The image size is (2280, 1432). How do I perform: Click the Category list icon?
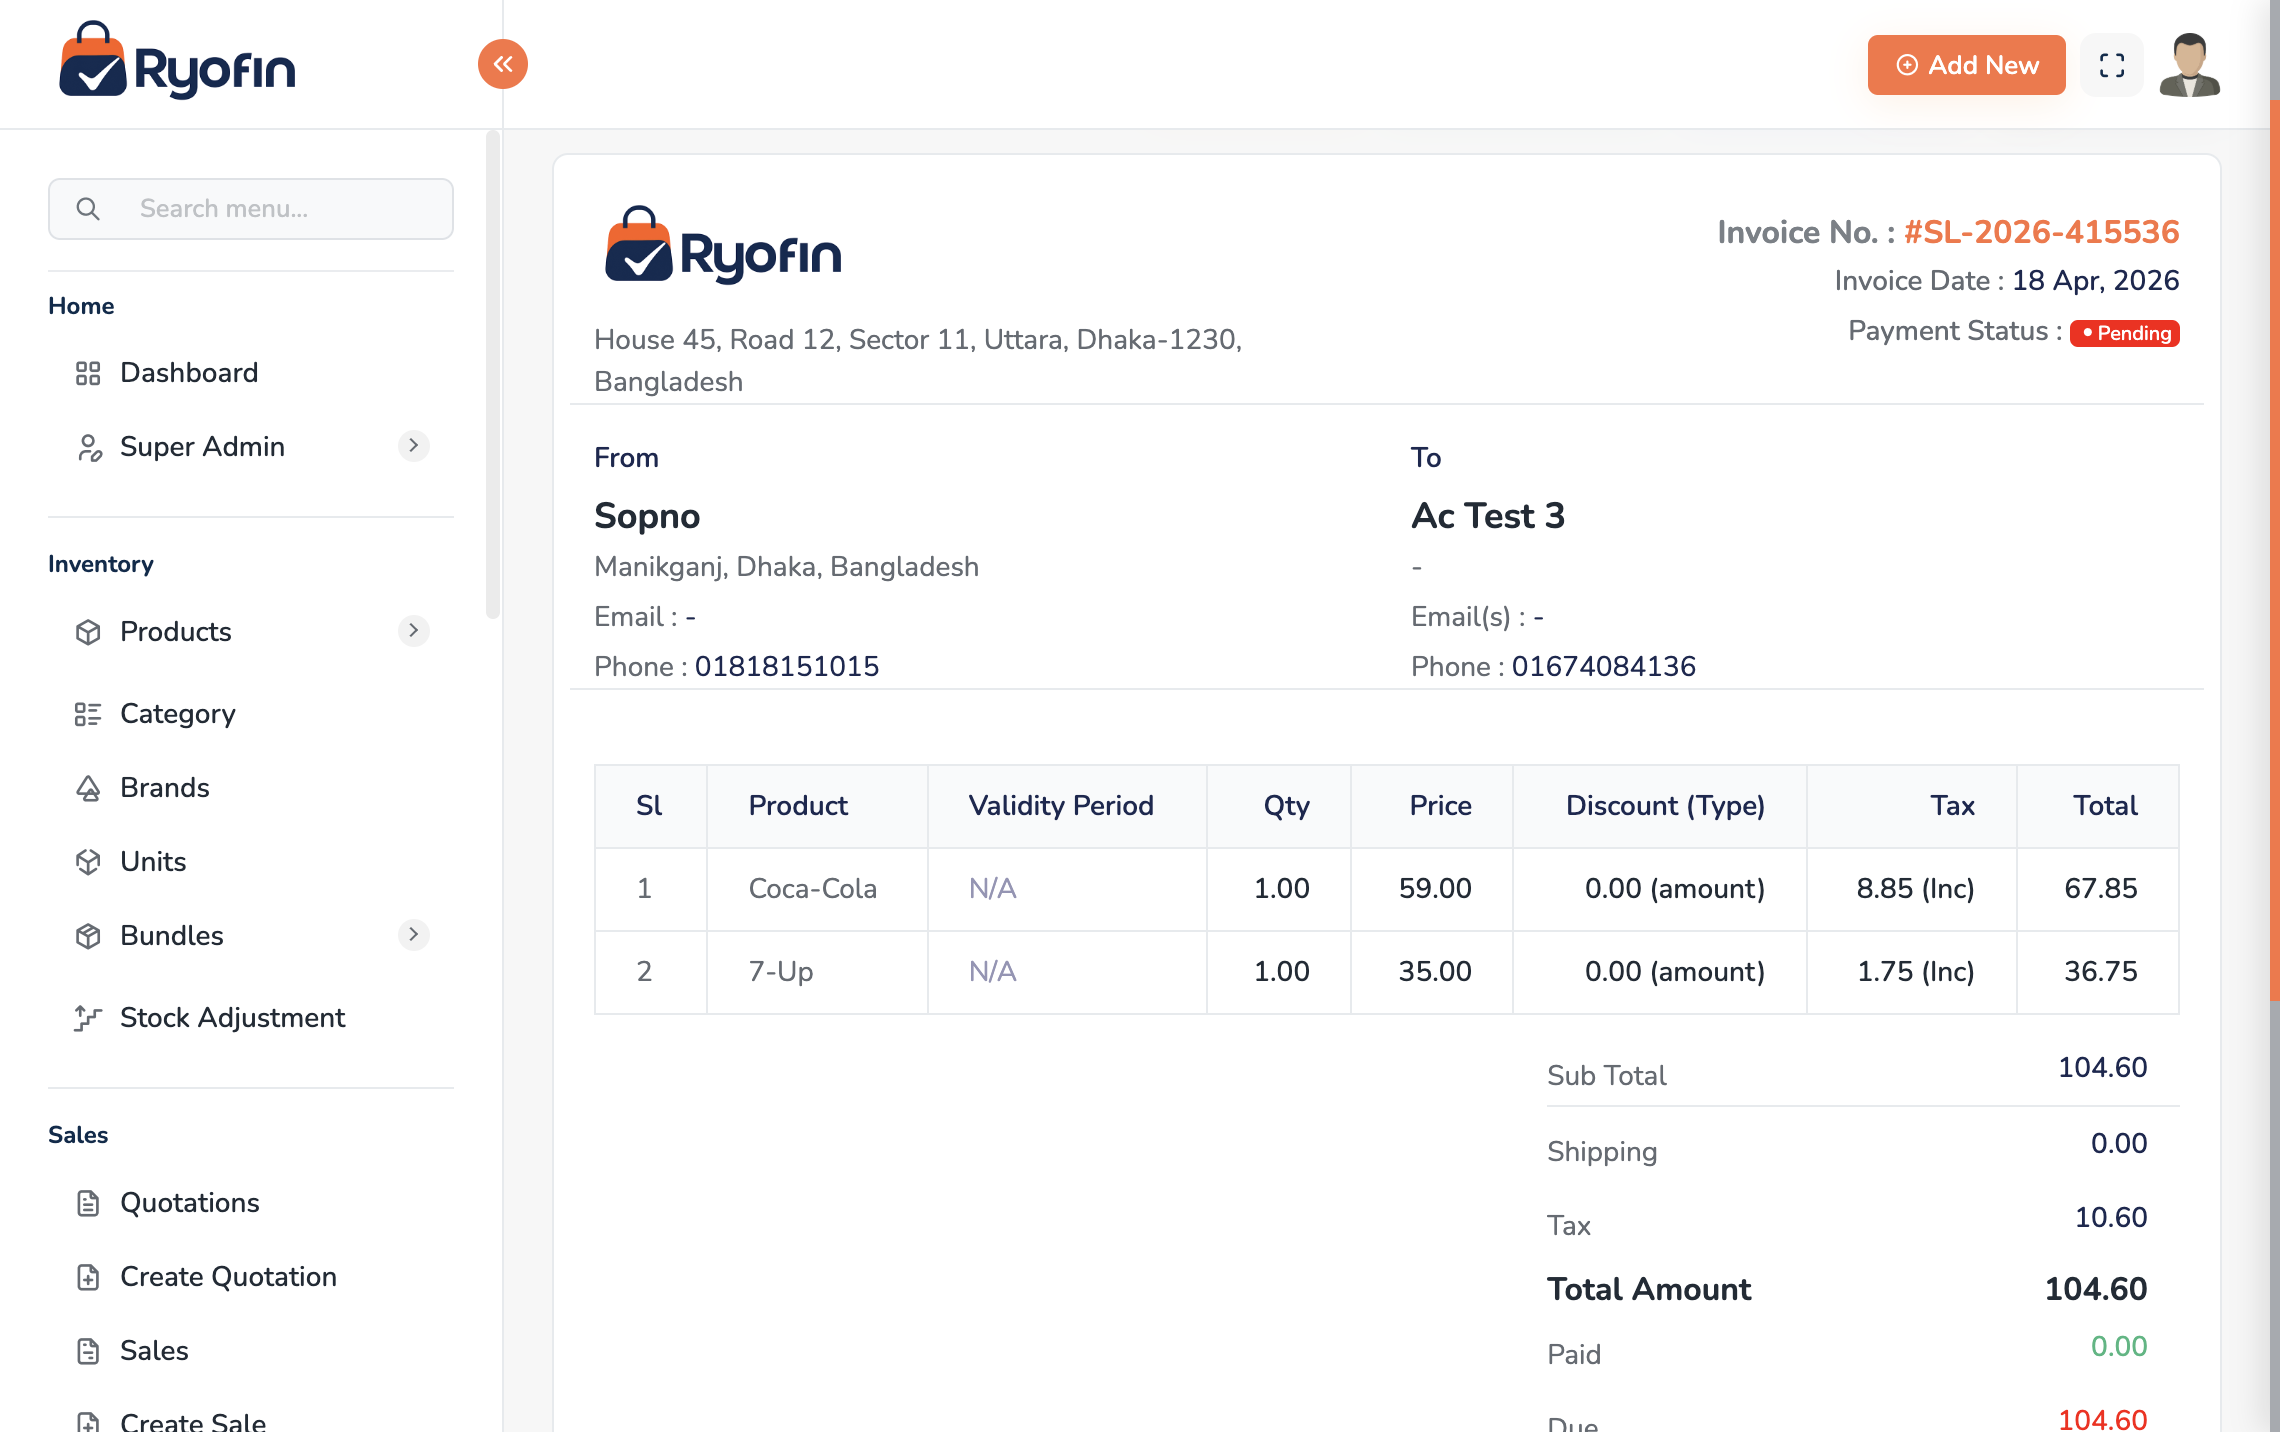tap(88, 714)
